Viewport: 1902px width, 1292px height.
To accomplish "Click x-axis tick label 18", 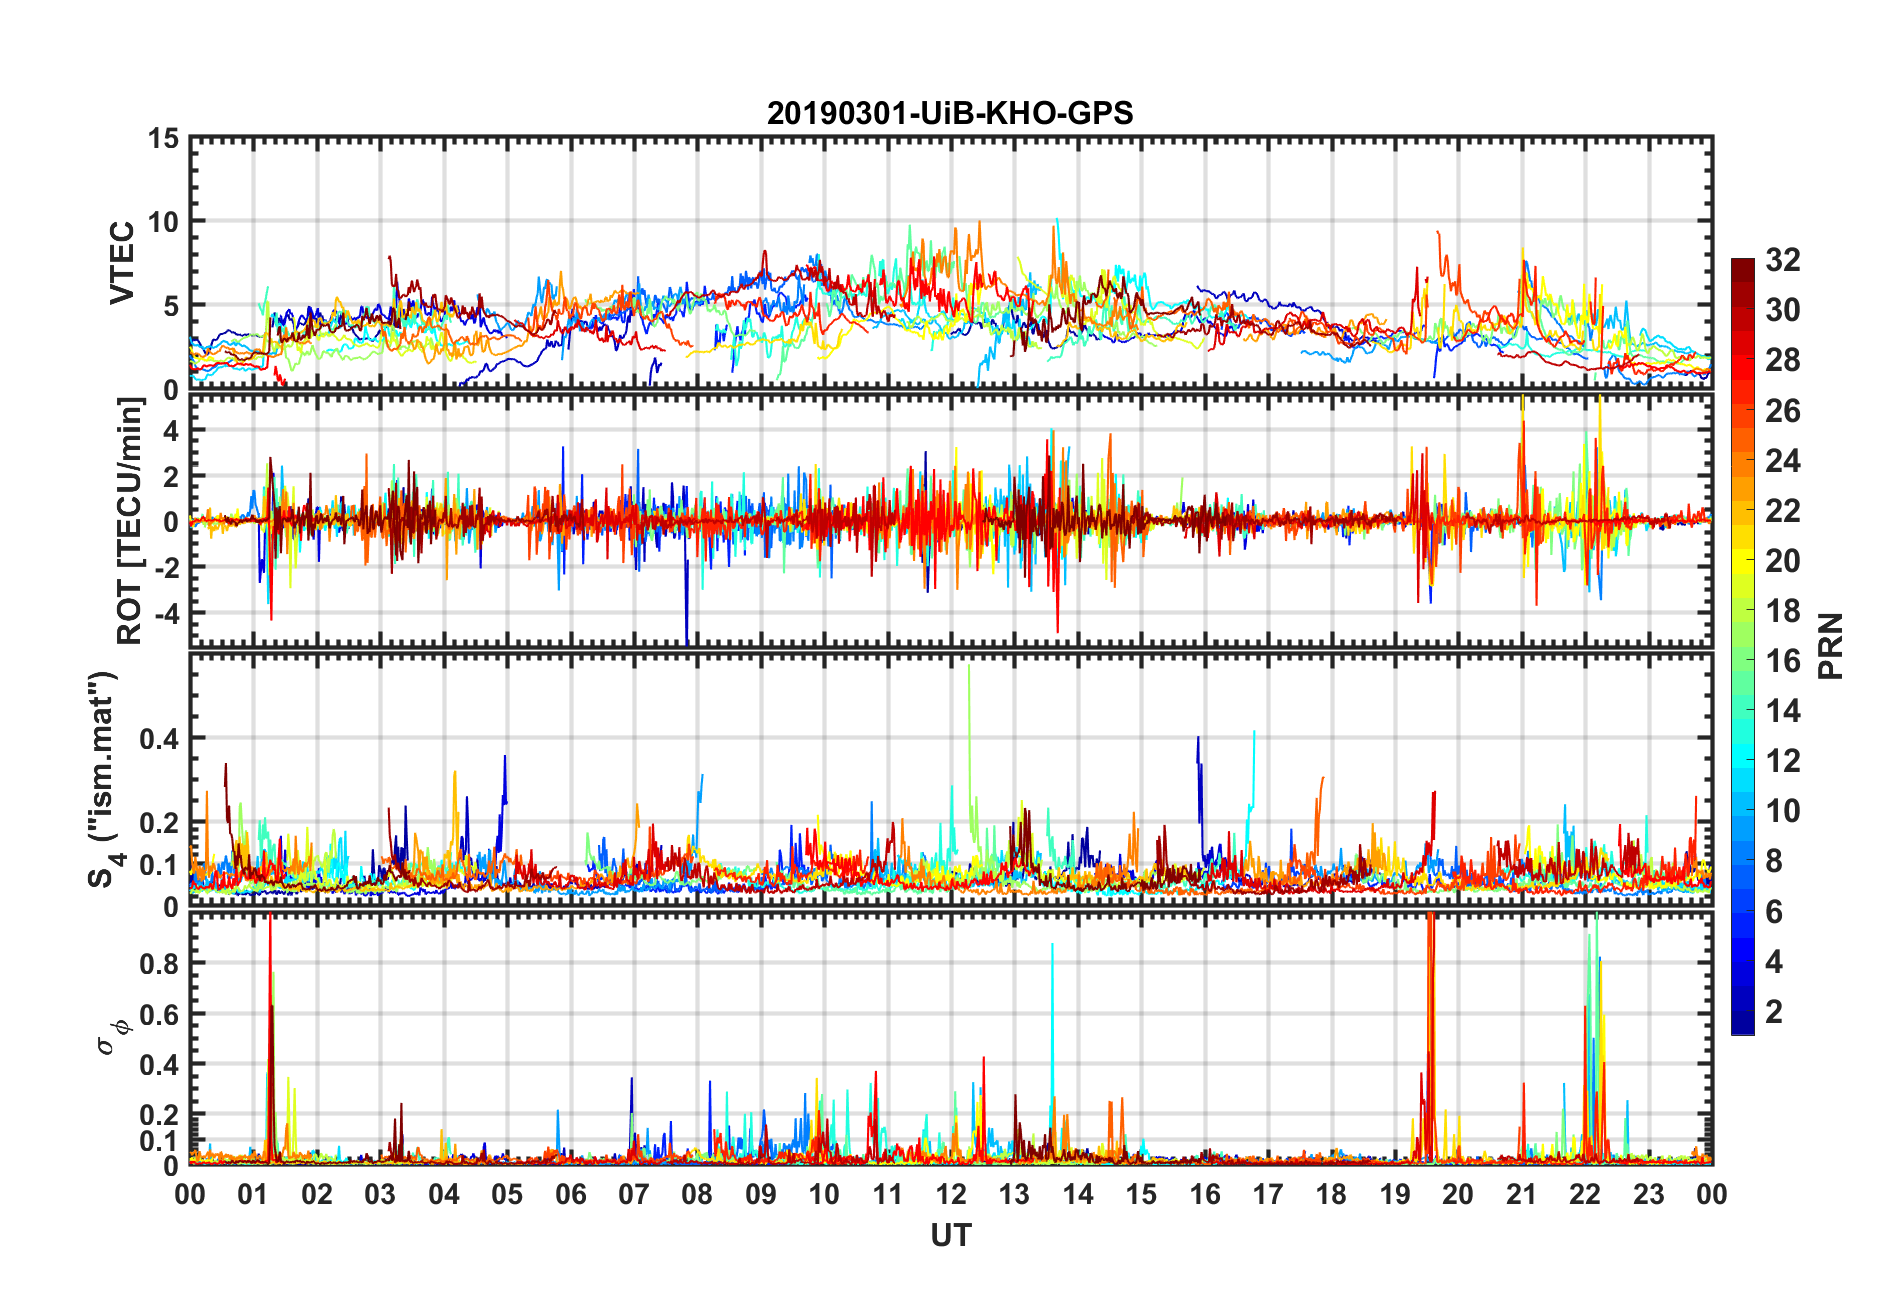I will click(x=1331, y=1194).
